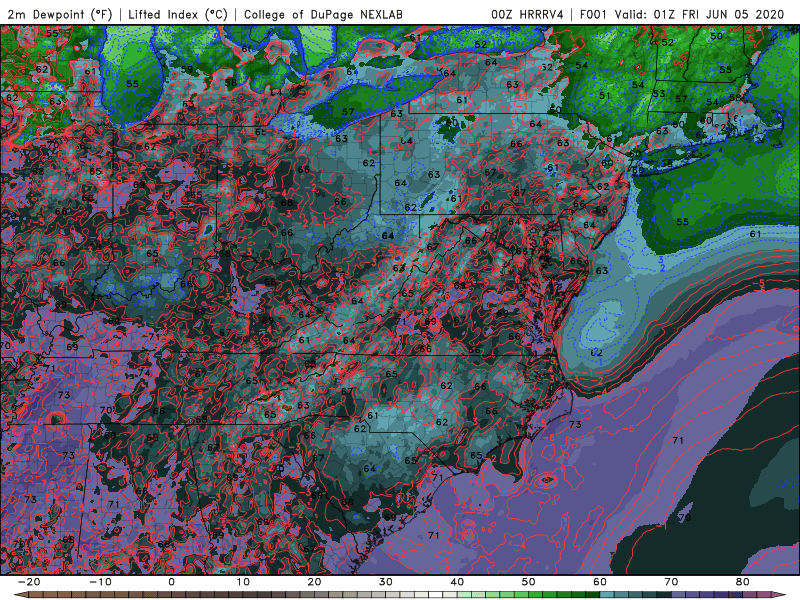Screen dimensions: 800x600
Task: Click the '0' color scale label
Action: (171, 582)
